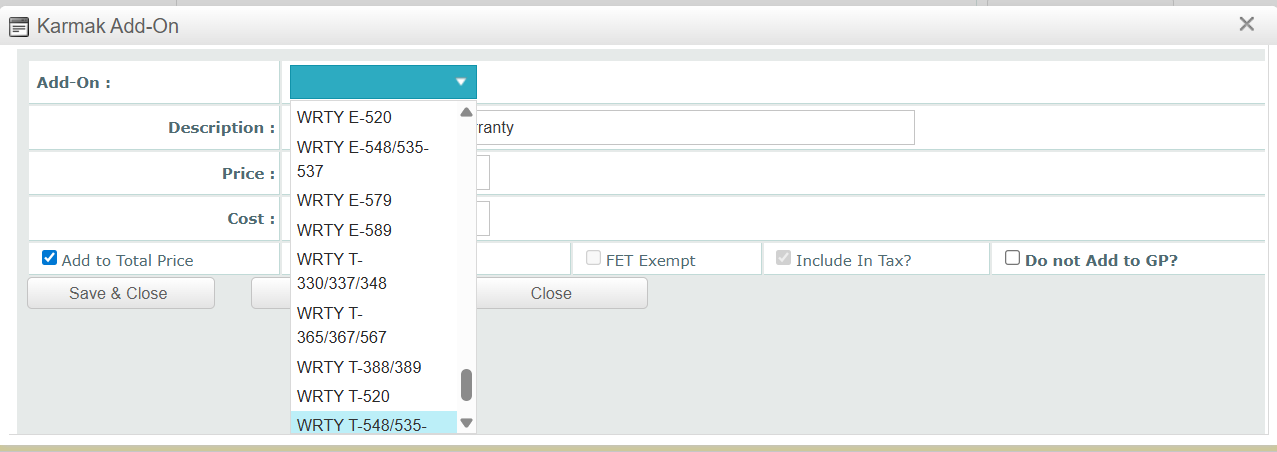1277x452 pixels.
Task: Toggle the Include In Tax? checkbox
Action: coord(783,258)
